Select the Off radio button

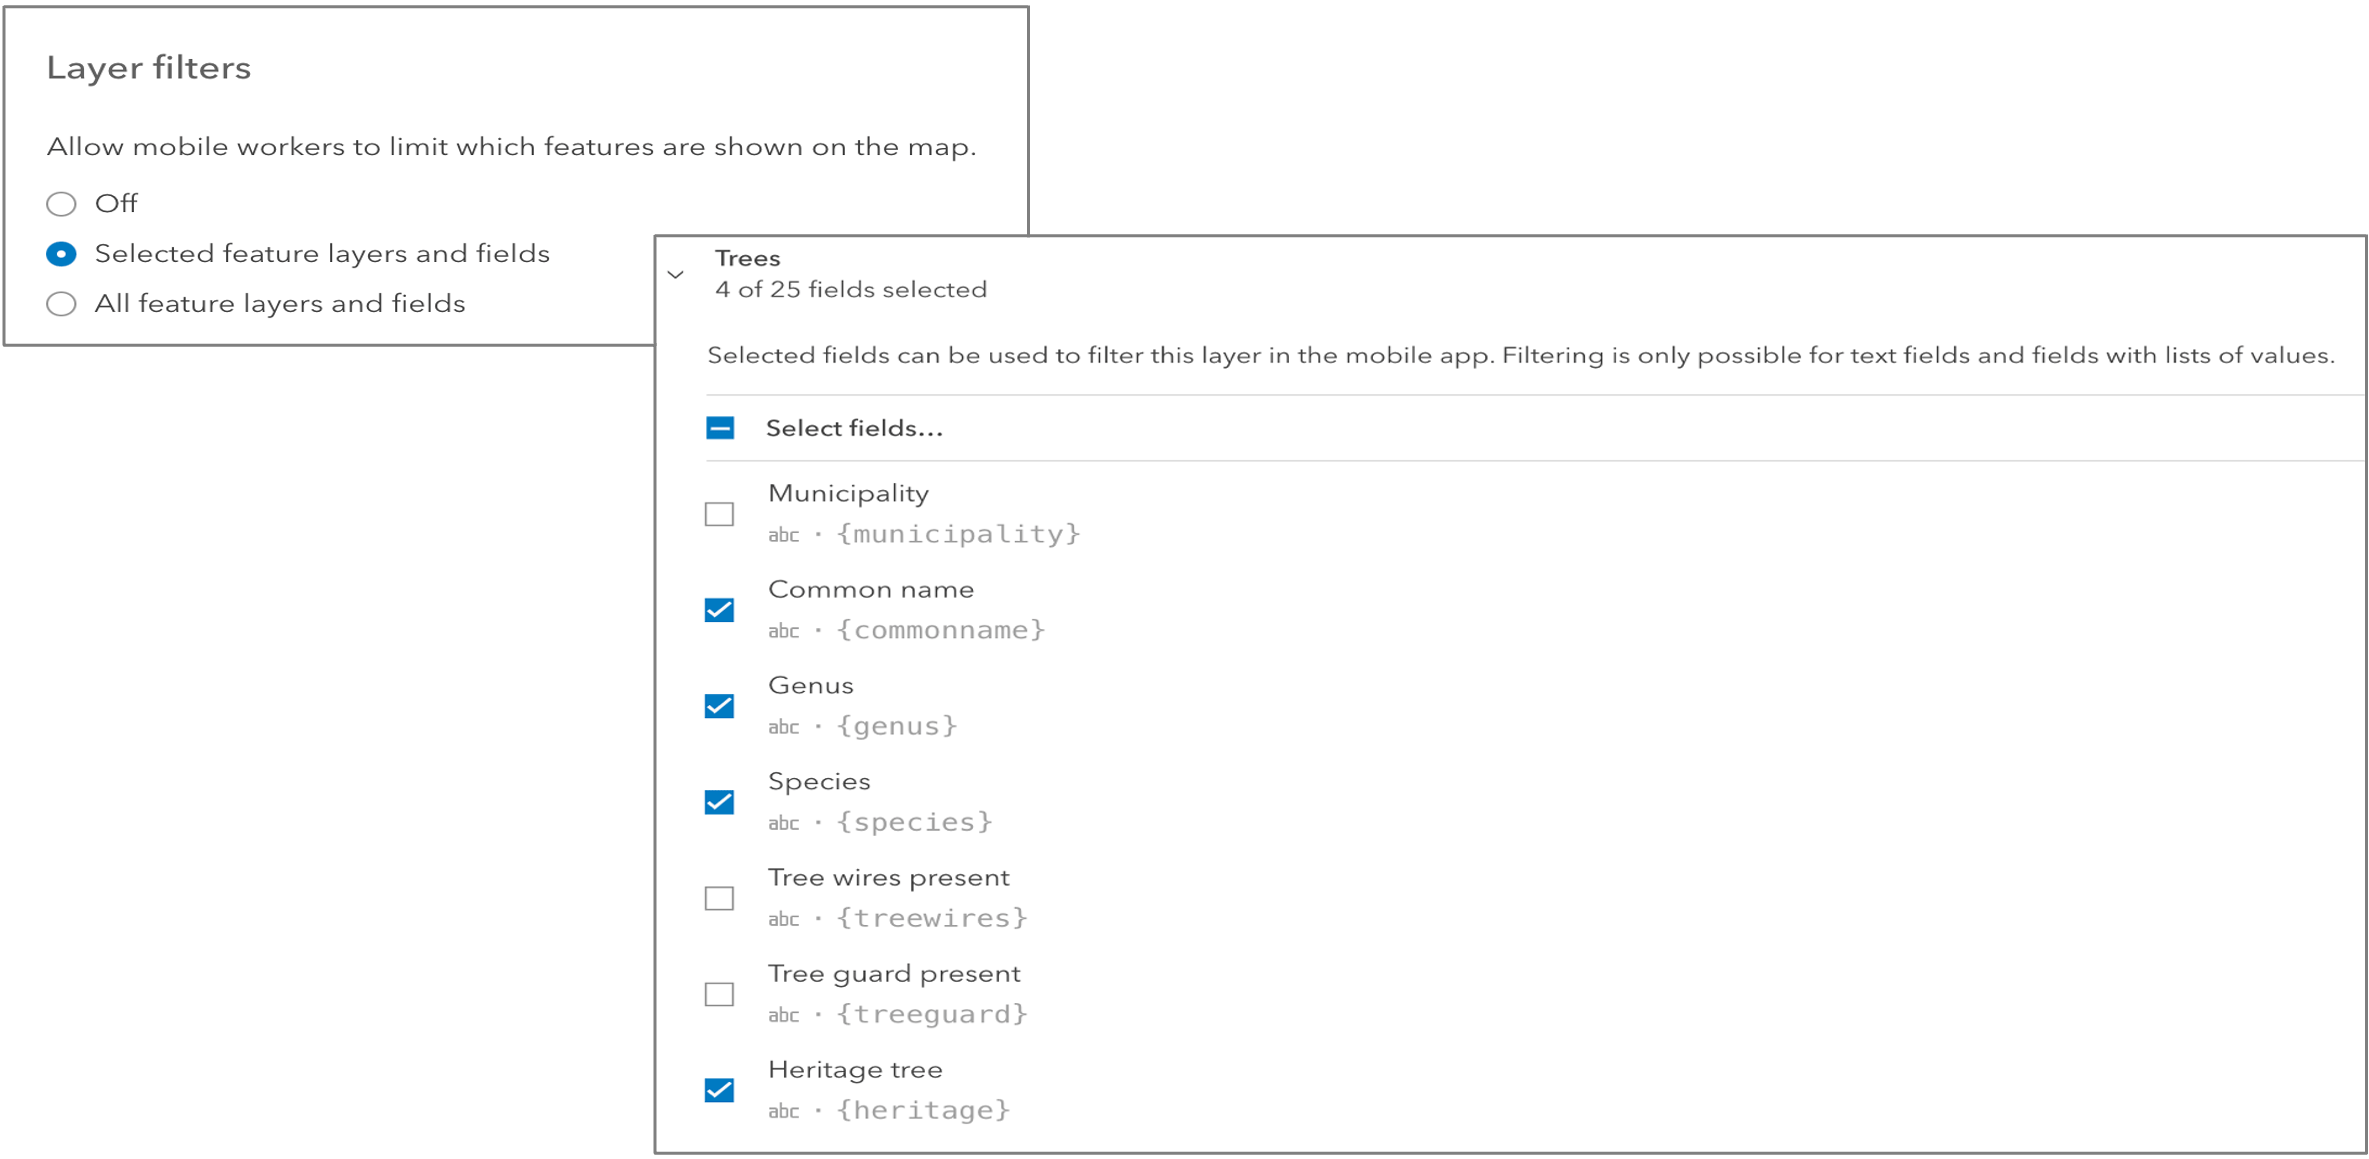tap(61, 203)
